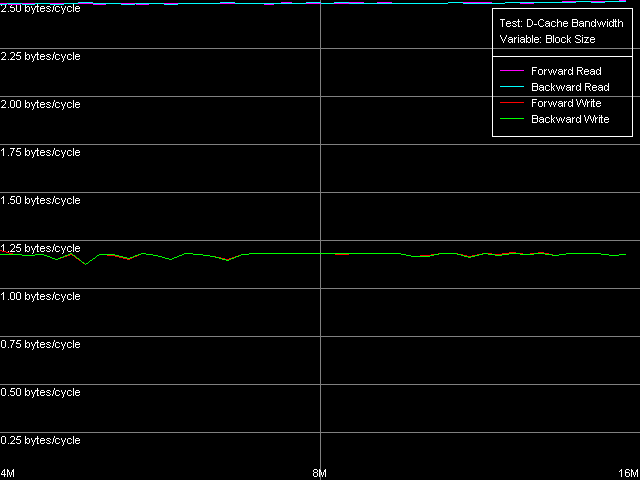The image size is (640, 480).
Task: Click the 1.00 bytes/cycle axis label
Action: (40, 296)
